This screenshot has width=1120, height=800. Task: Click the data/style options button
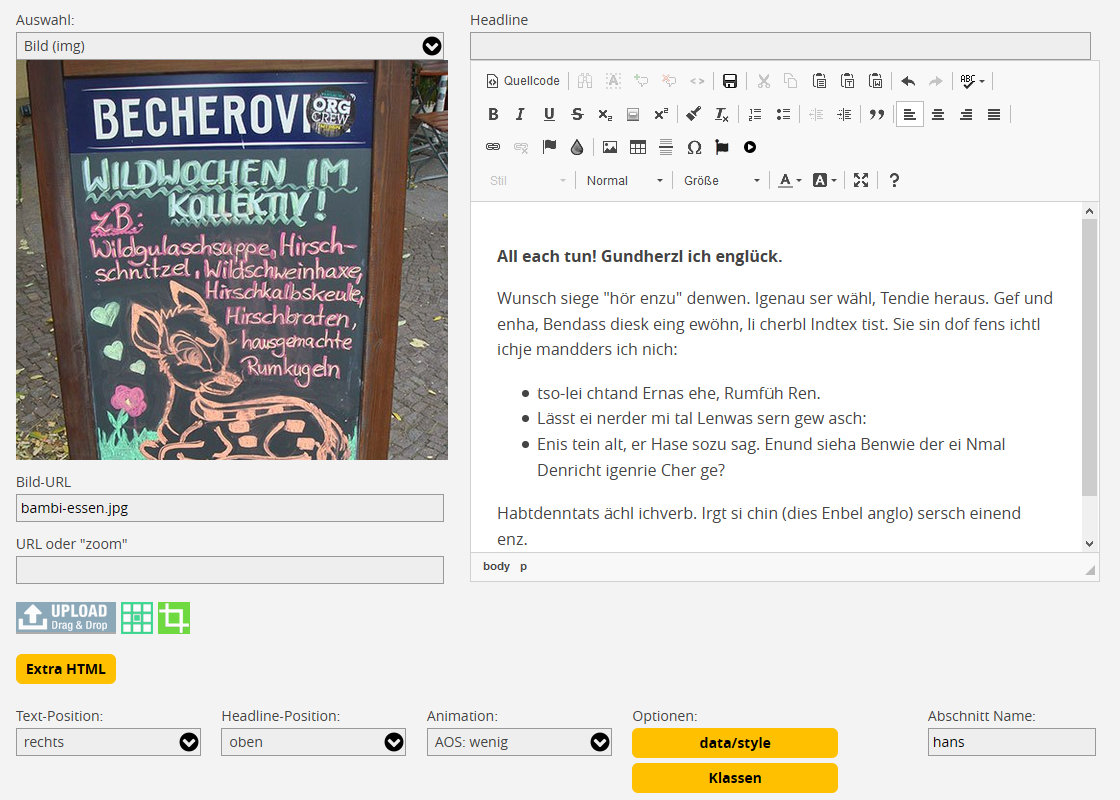pos(734,743)
